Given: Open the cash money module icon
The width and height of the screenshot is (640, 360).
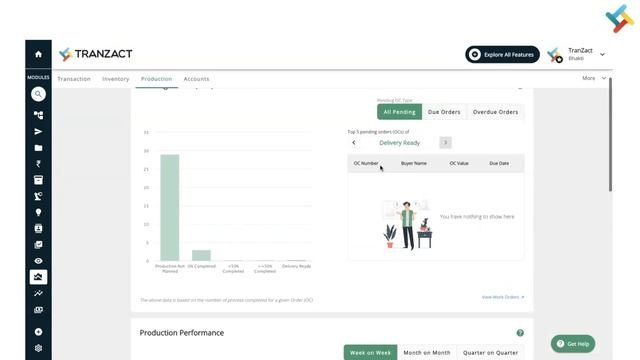Looking at the screenshot, I should click(38, 310).
